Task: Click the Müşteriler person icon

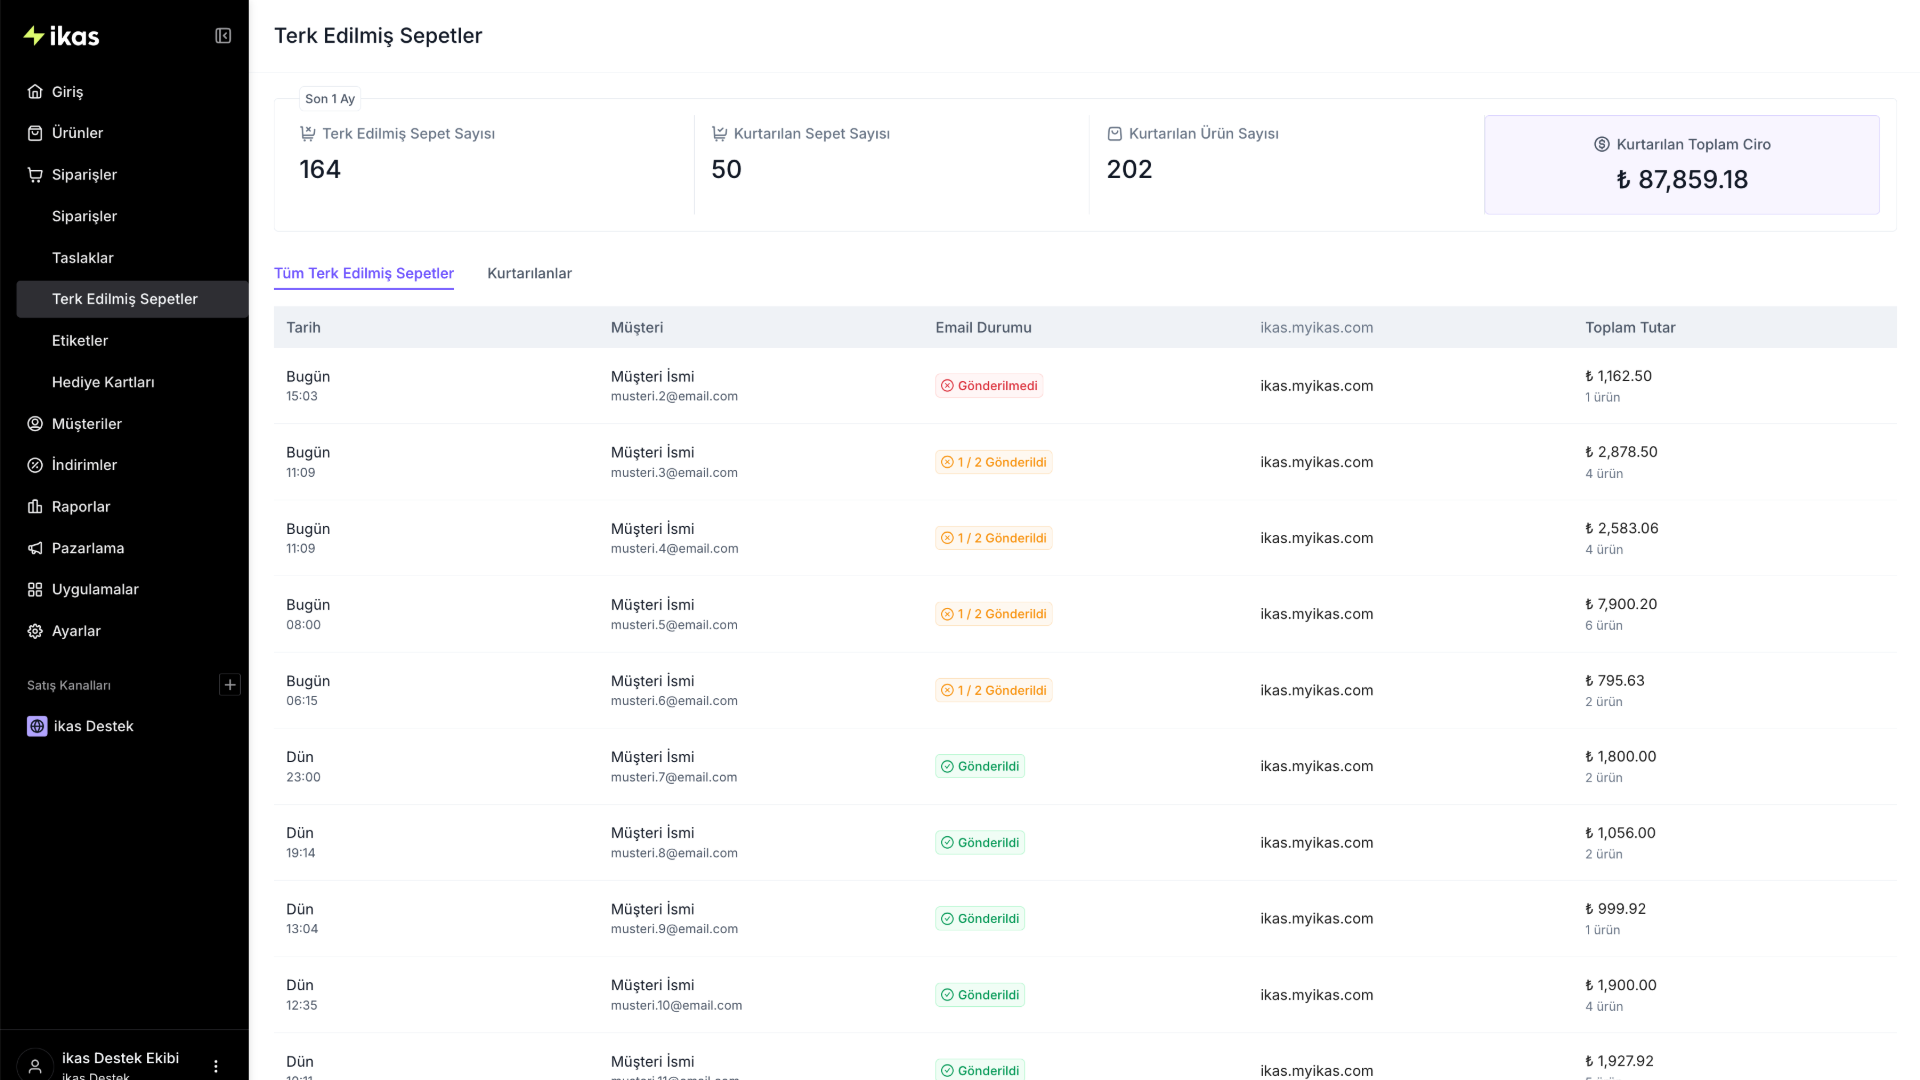Action: (35, 424)
